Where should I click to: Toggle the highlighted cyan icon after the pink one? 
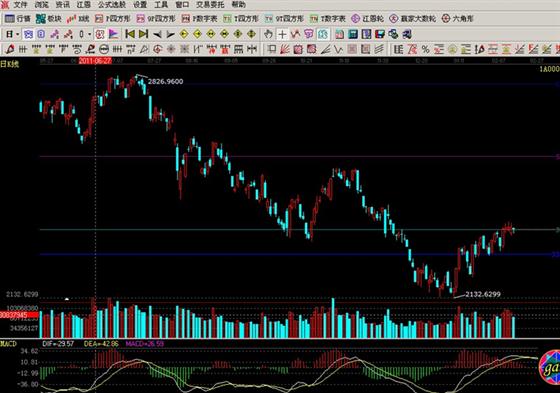(323, 34)
